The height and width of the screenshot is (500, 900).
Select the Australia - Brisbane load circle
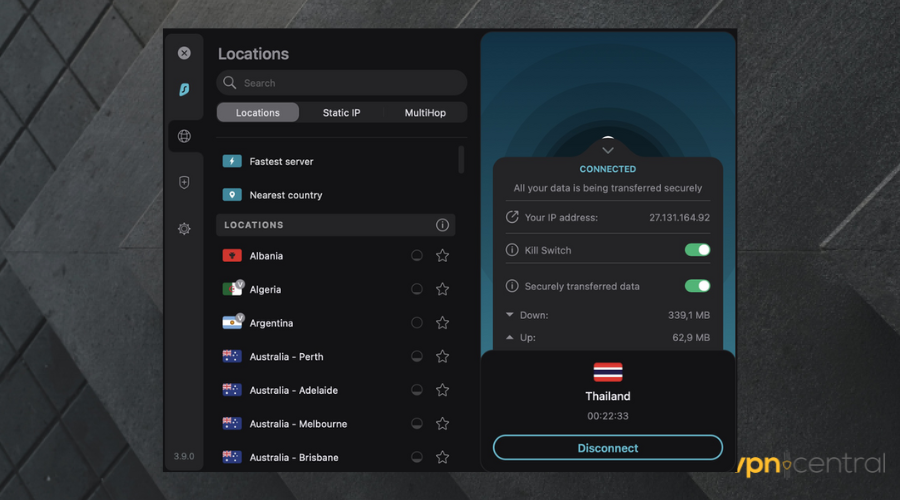pyautogui.click(x=417, y=458)
